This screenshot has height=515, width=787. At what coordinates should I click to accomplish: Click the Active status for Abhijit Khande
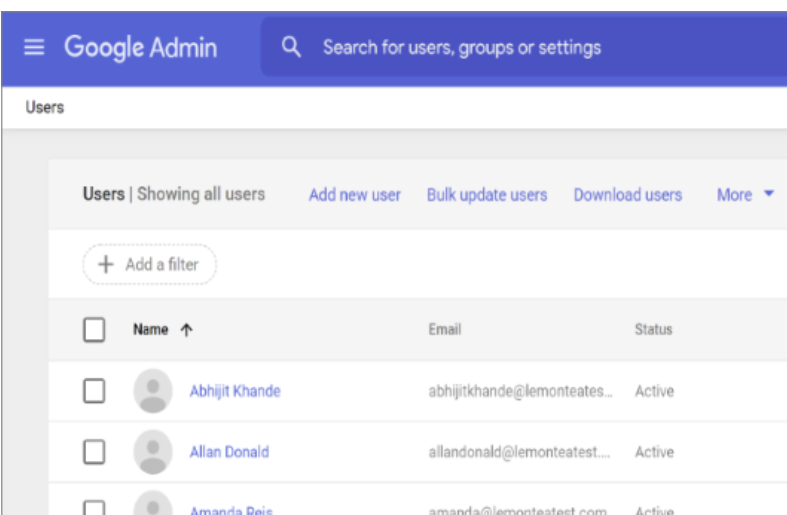[x=654, y=391]
